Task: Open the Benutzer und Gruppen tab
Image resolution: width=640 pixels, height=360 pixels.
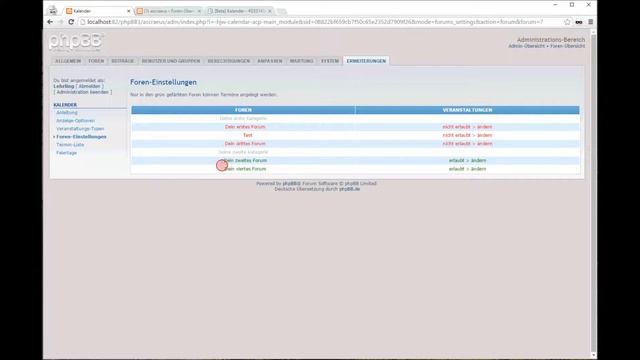Action: click(x=171, y=61)
